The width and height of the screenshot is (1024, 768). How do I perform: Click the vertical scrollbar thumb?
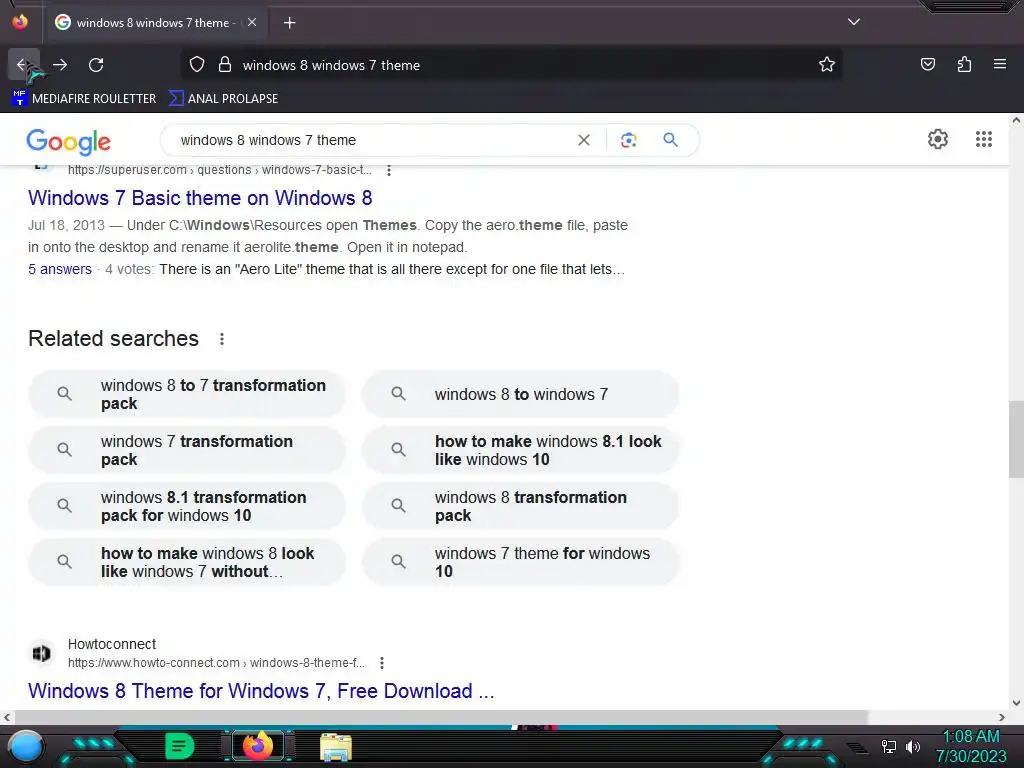[x=1016, y=440]
